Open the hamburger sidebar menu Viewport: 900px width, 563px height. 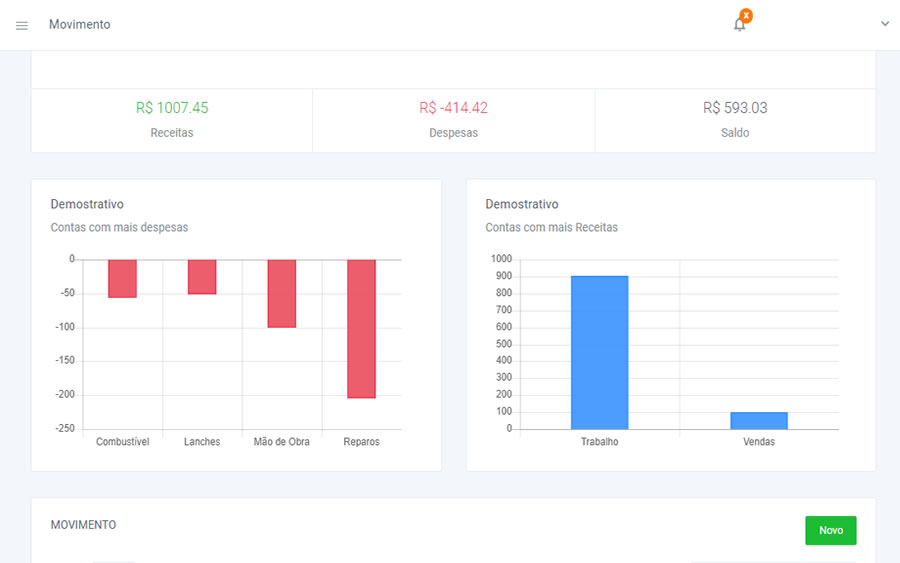coord(22,25)
